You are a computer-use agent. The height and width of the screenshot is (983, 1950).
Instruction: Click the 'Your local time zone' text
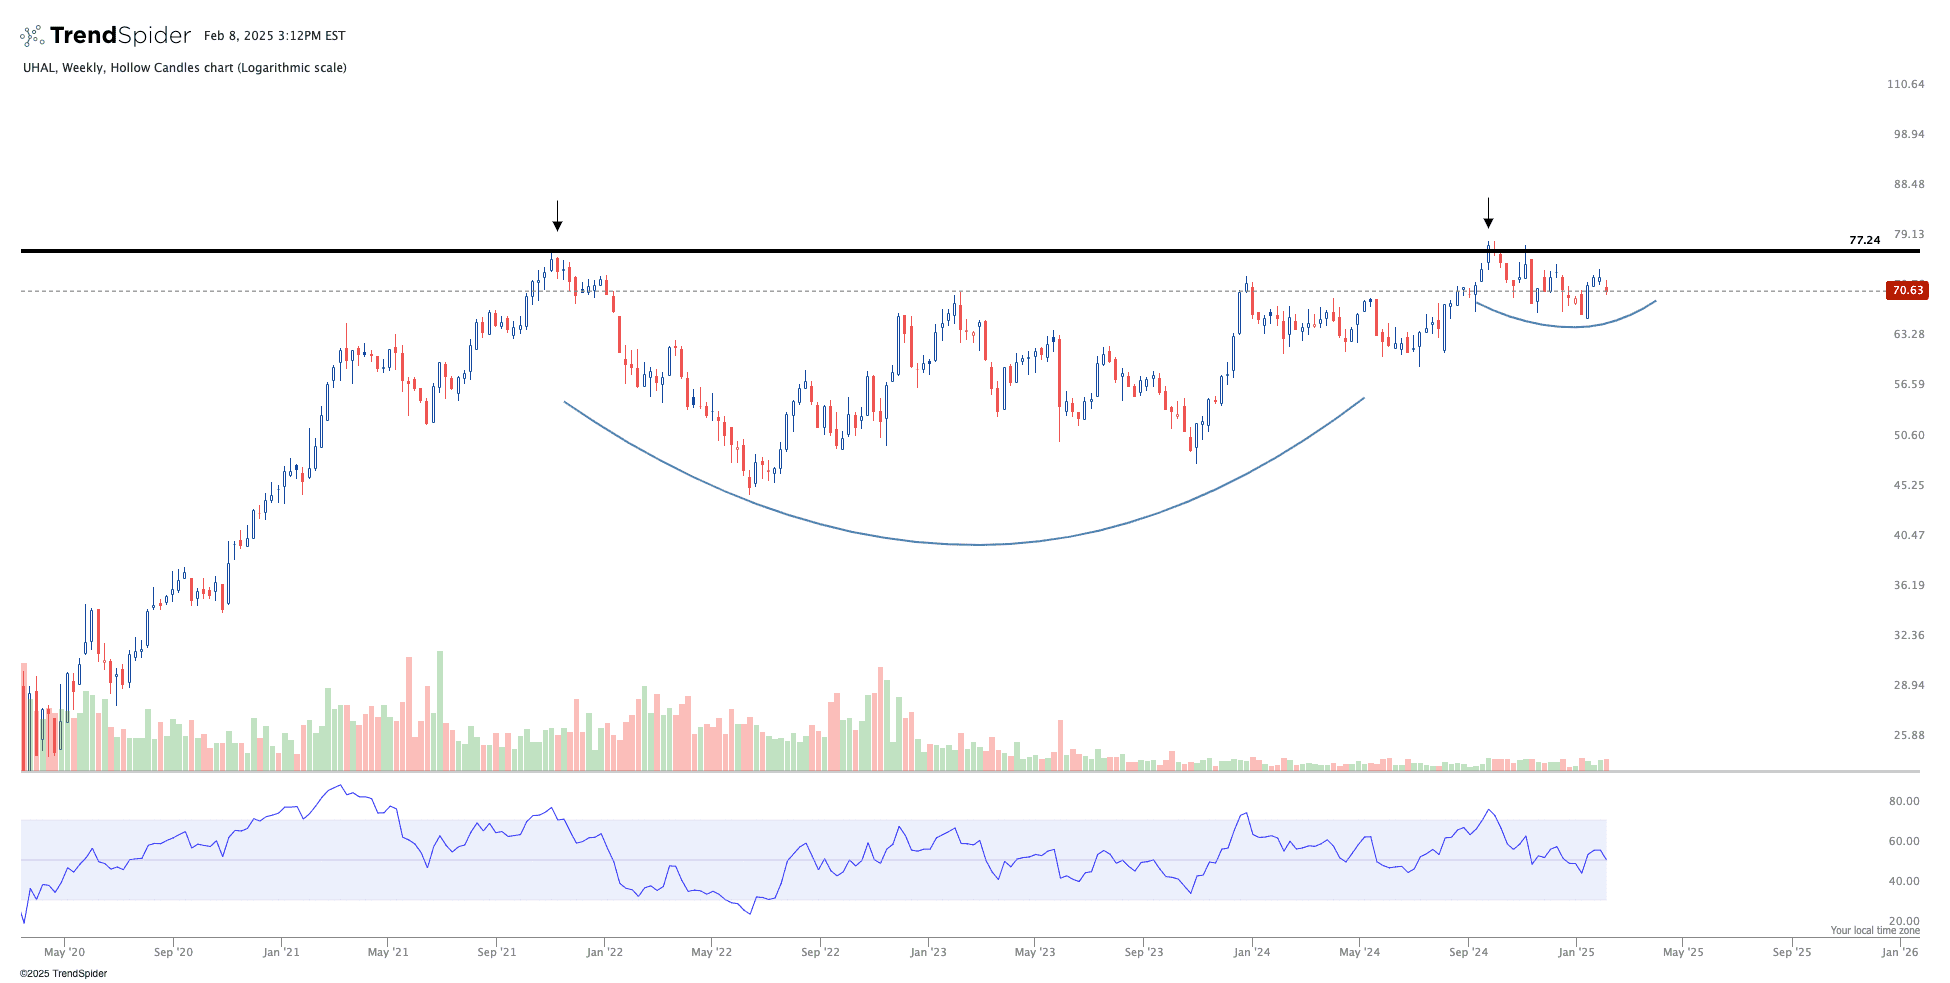pos(1874,930)
